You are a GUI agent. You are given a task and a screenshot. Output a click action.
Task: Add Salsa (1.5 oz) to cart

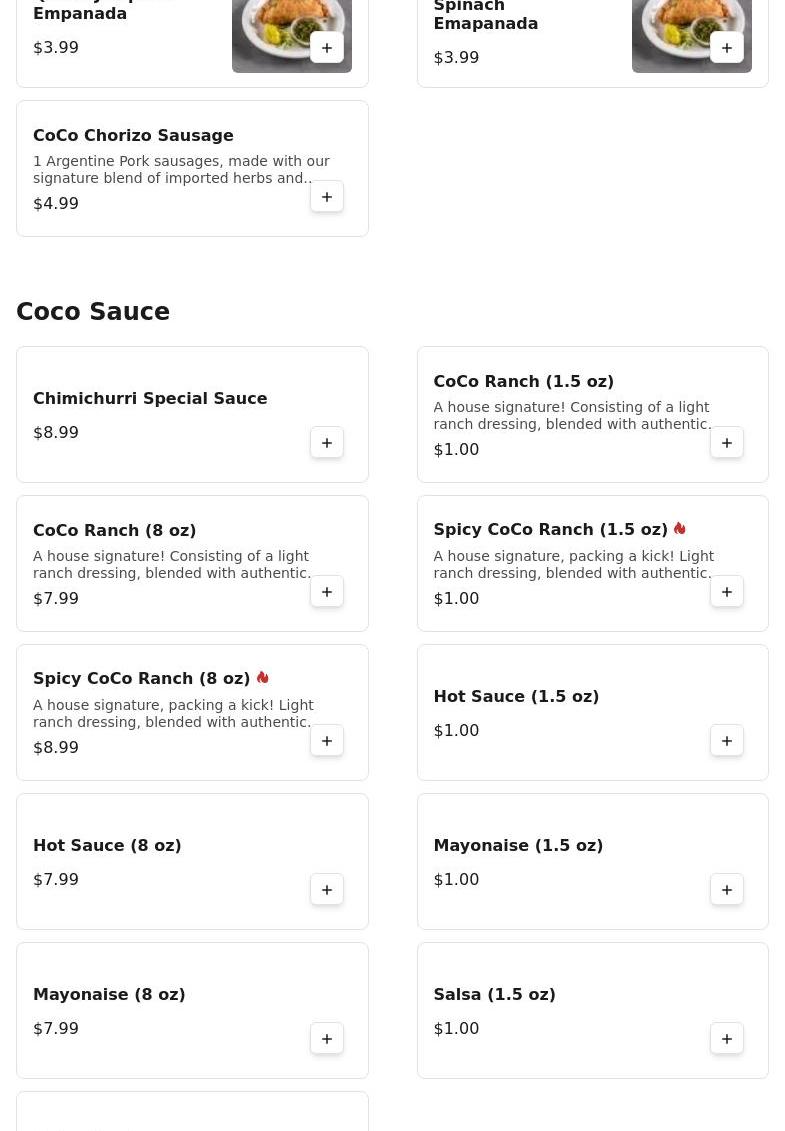tap(727, 1039)
